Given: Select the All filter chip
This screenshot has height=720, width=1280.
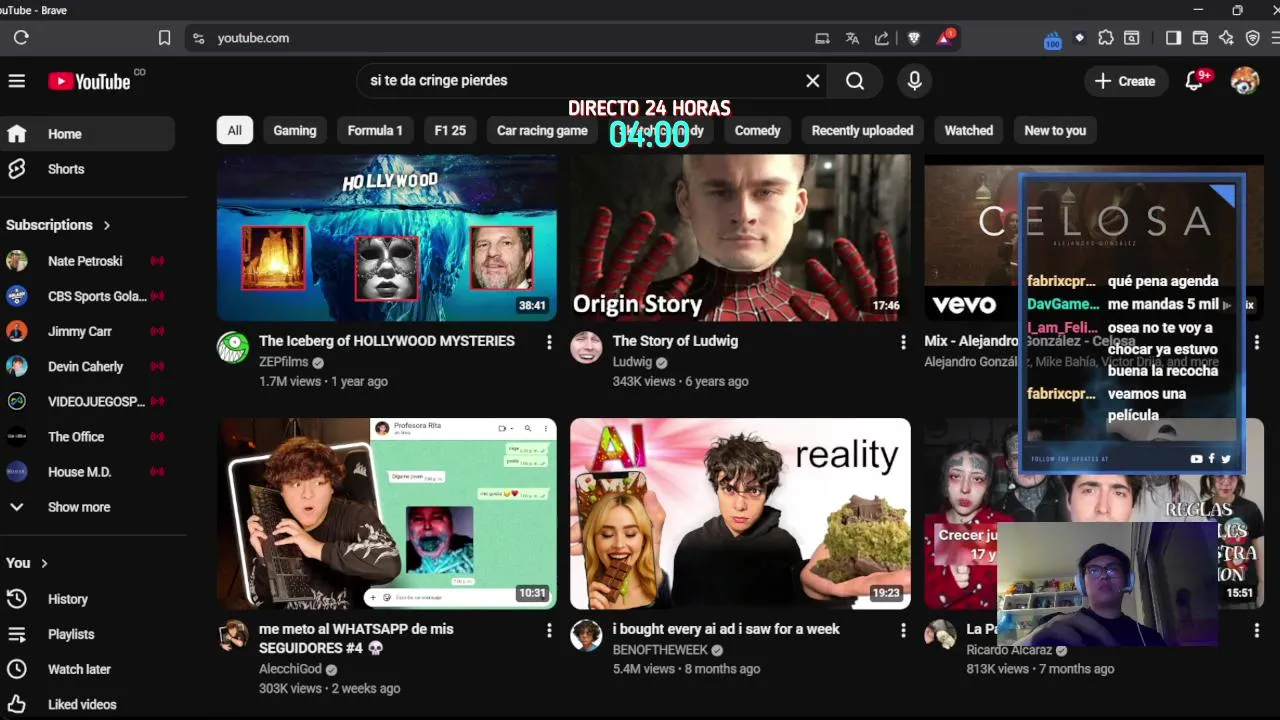Looking at the screenshot, I should point(234,130).
